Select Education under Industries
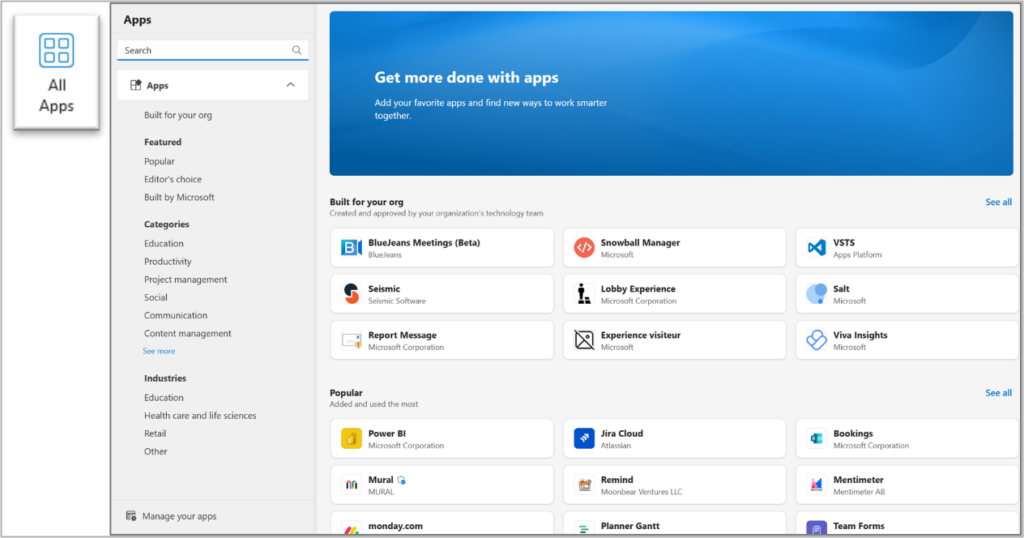Image resolution: width=1024 pixels, height=538 pixels. [163, 398]
